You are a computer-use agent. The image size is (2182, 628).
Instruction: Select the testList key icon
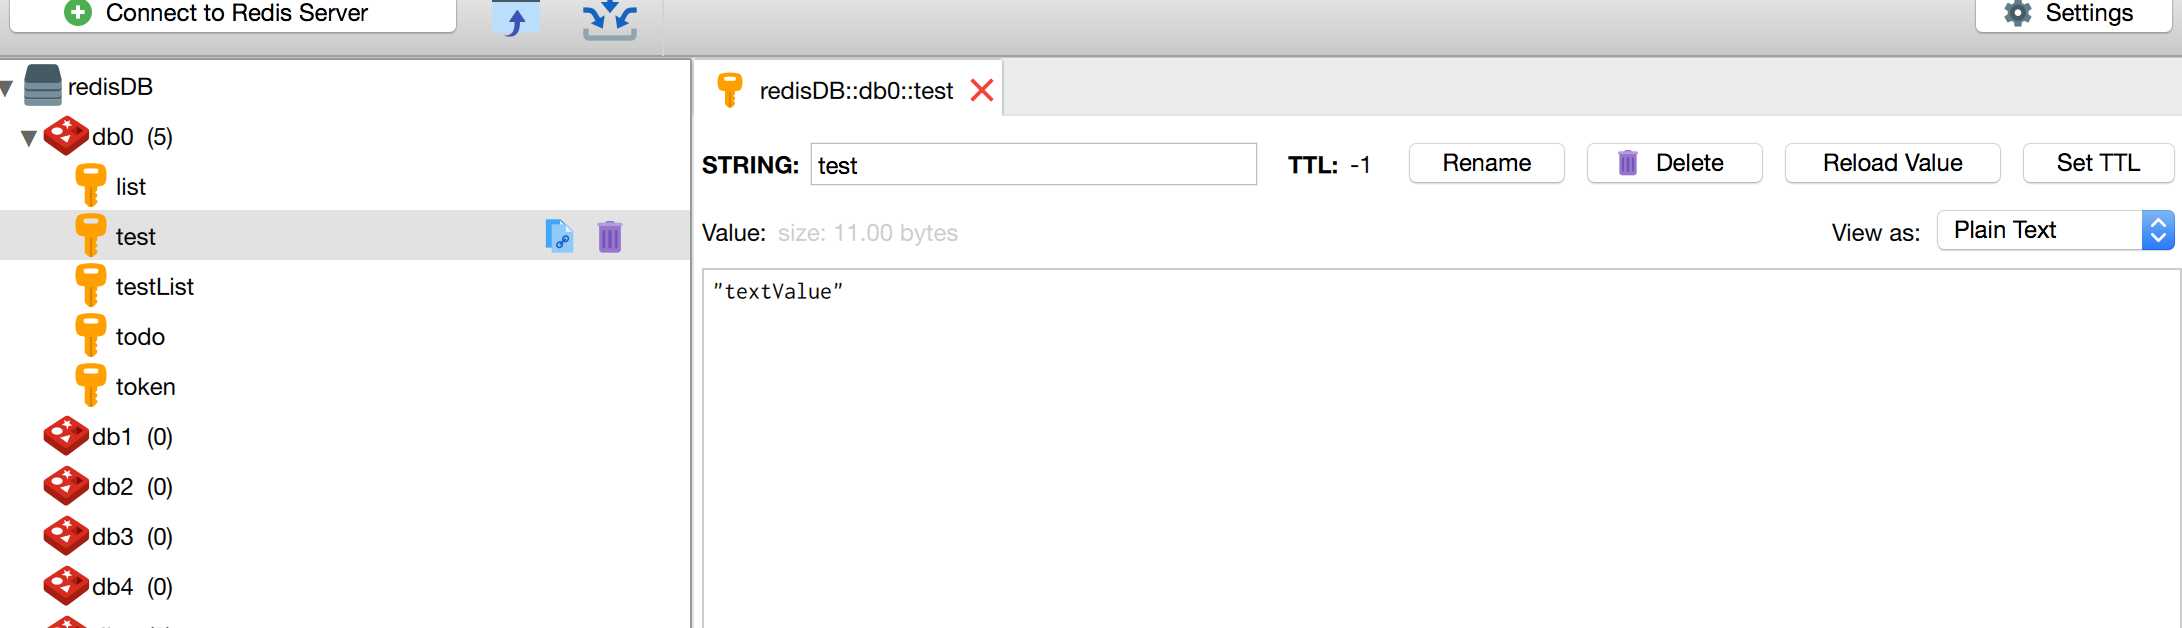(90, 286)
